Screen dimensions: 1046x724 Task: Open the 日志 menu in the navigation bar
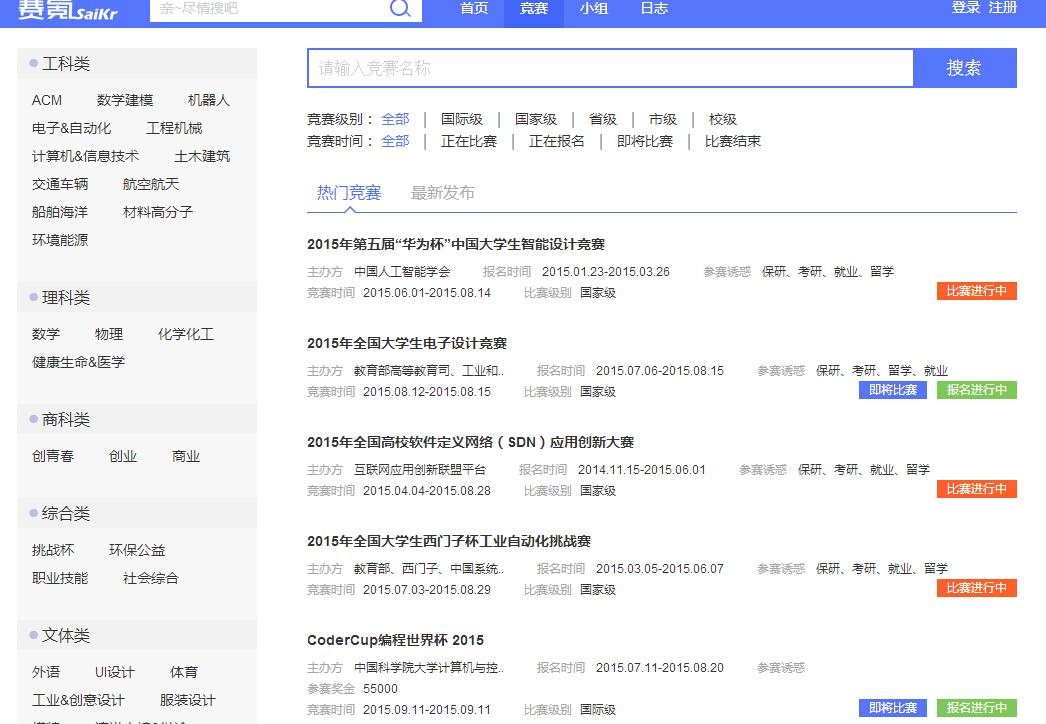point(653,9)
